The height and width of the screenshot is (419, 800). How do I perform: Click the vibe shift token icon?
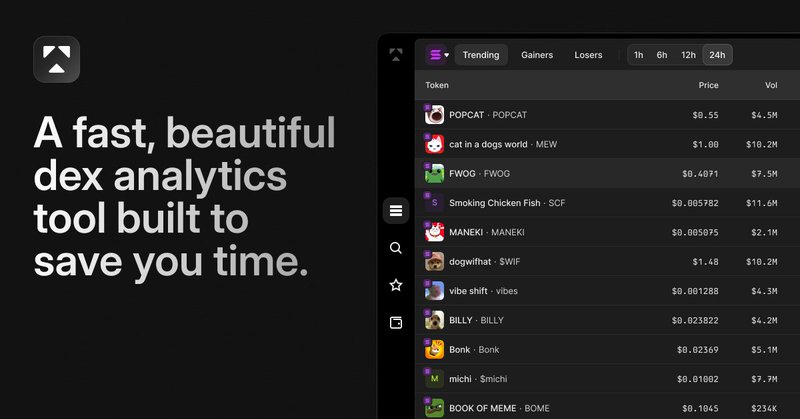pos(434,291)
